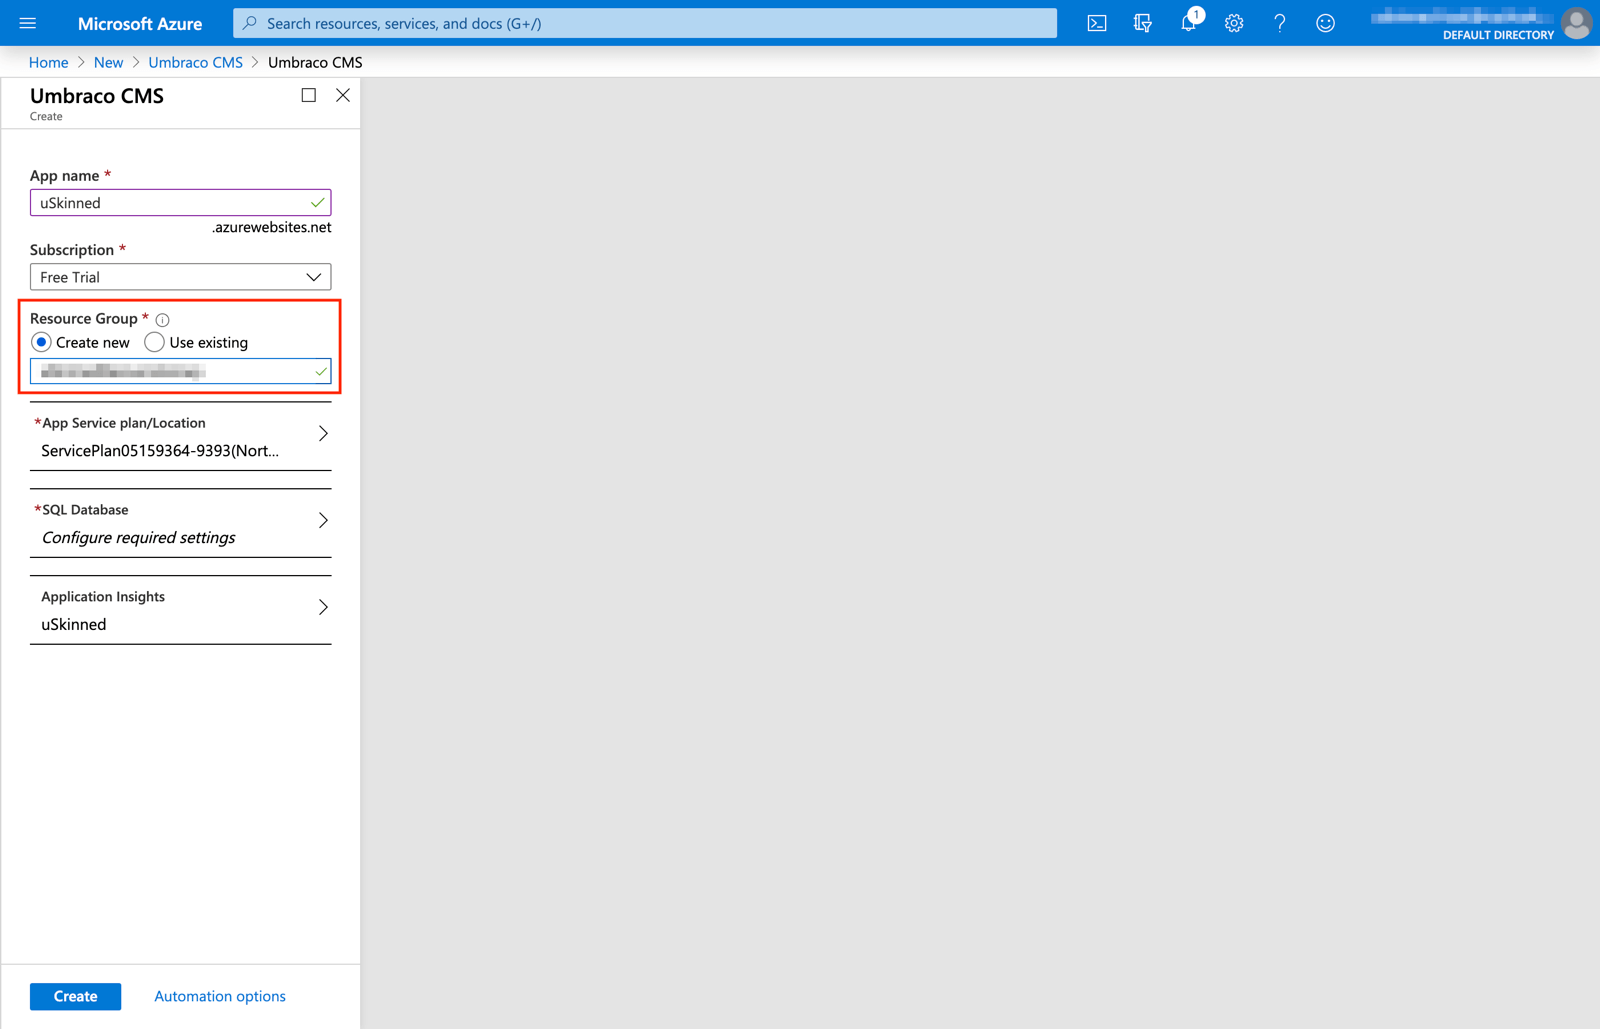1600x1029 pixels.
Task: Click the Resource Group info icon
Action: tap(162, 320)
